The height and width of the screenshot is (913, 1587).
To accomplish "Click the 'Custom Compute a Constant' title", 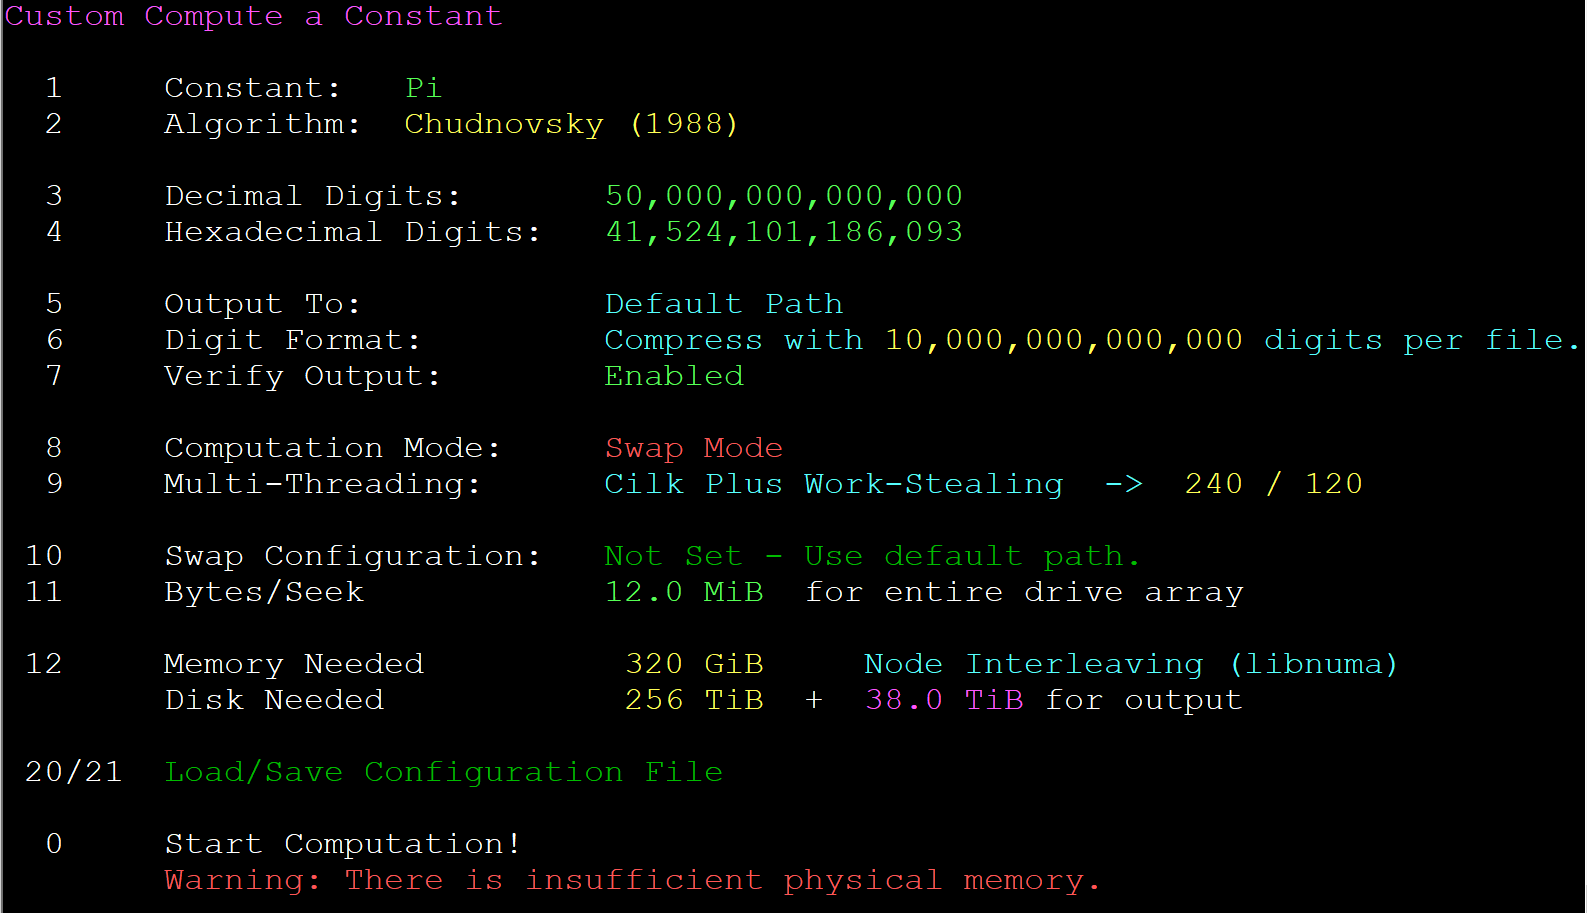I will click(x=253, y=16).
